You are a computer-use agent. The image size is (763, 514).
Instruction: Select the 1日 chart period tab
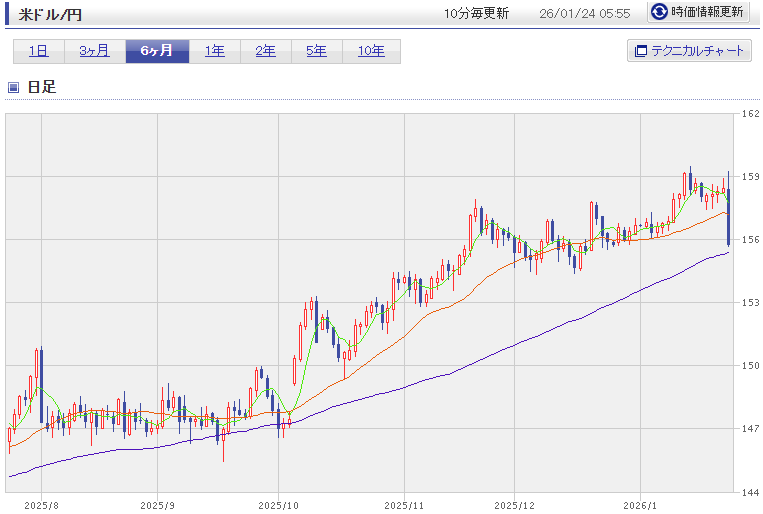pyautogui.click(x=38, y=51)
